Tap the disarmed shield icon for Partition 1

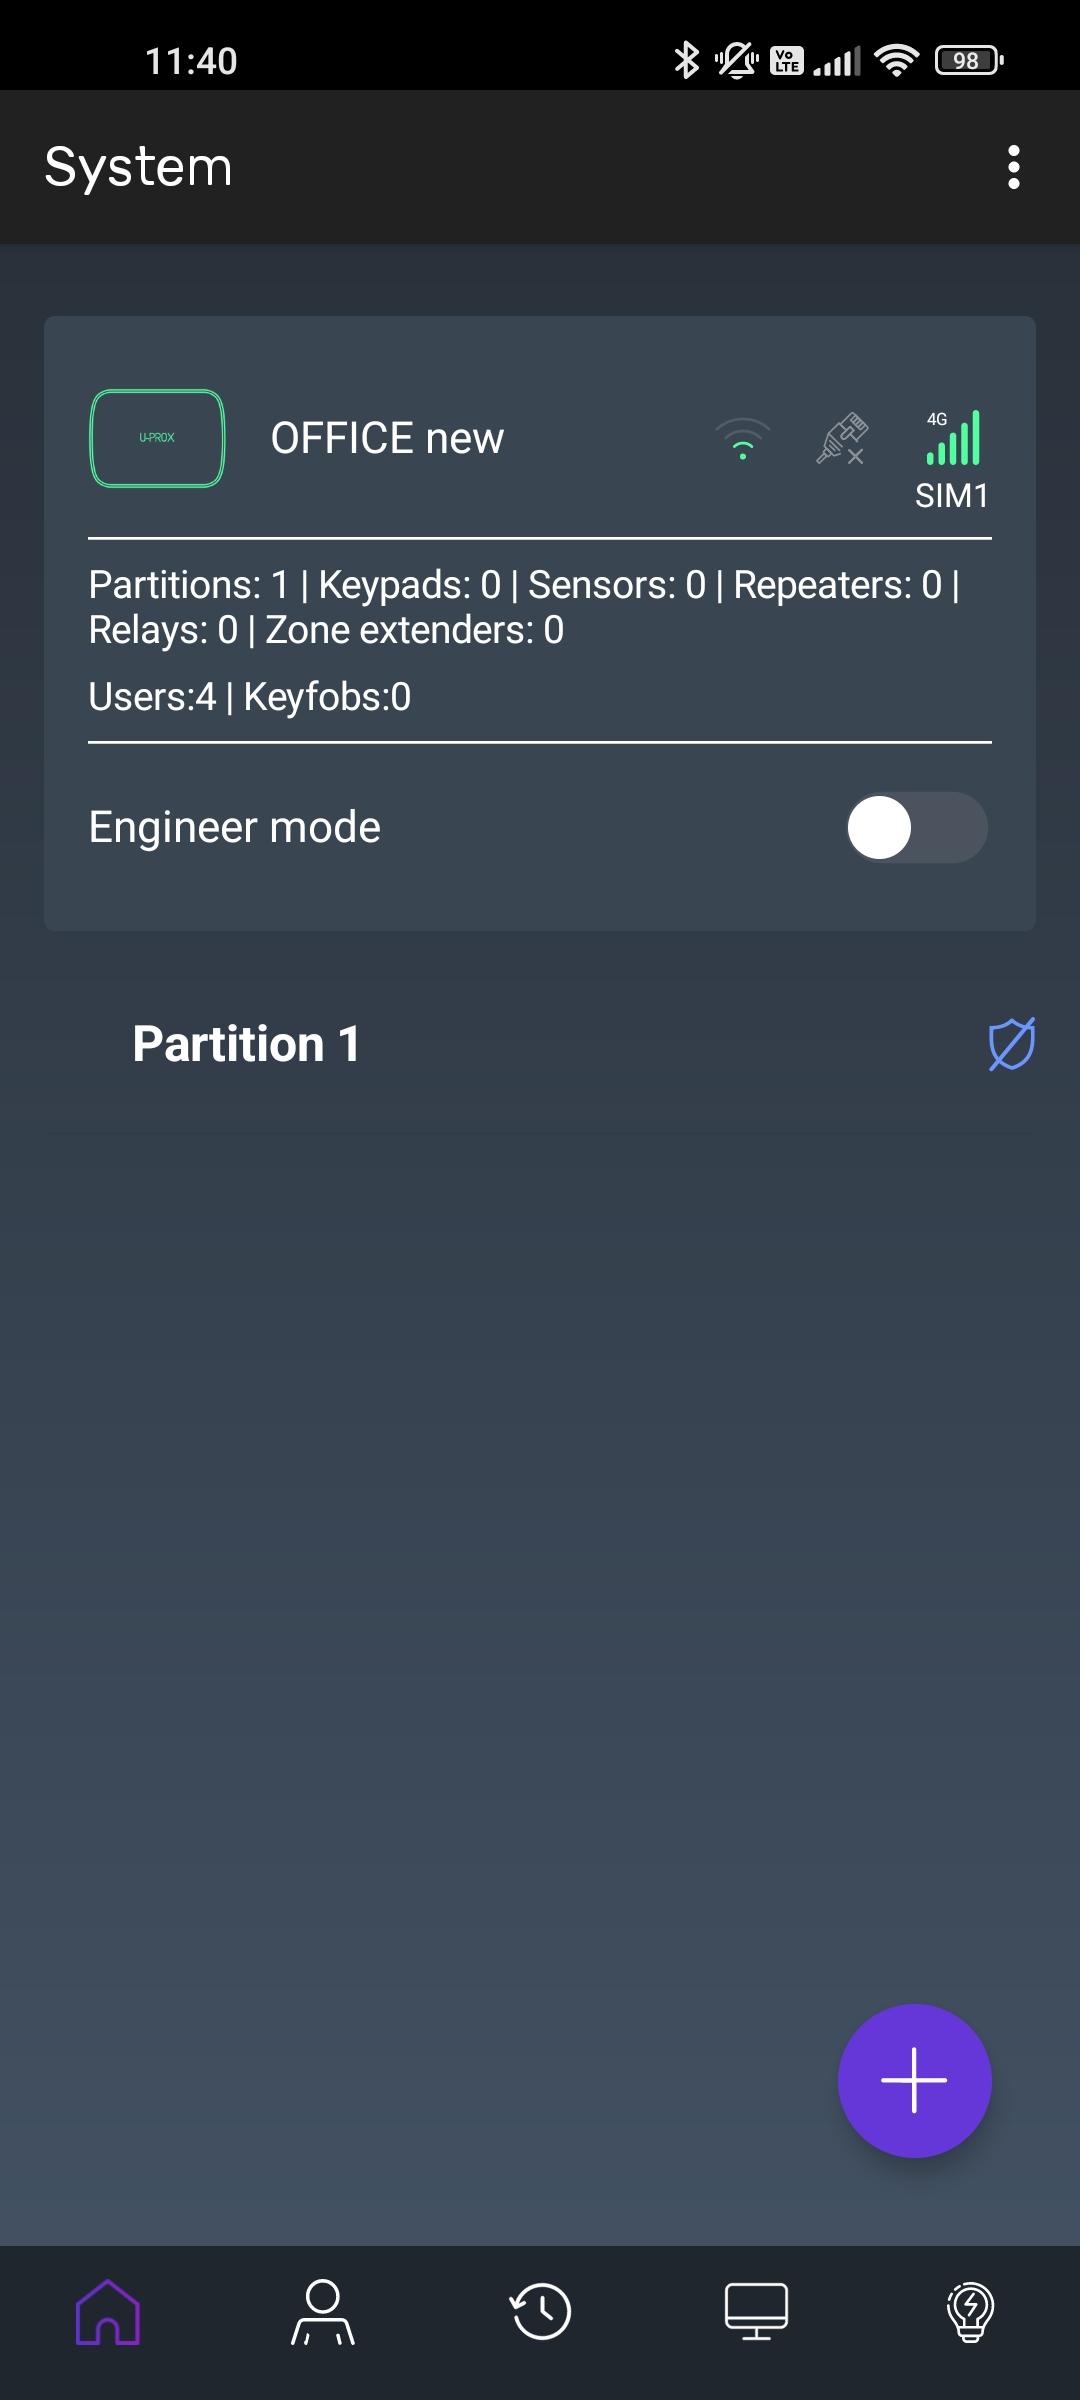[1011, 1044]
